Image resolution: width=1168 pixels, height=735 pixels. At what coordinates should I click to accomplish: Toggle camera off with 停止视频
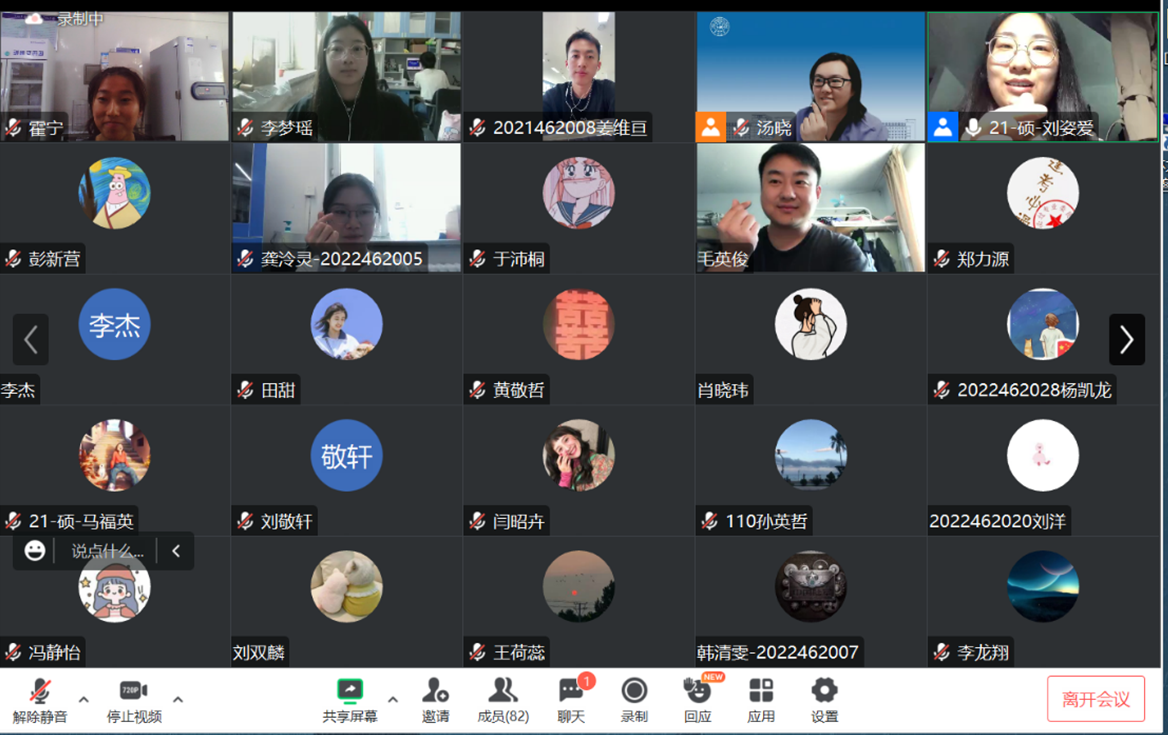coord(134,699)
